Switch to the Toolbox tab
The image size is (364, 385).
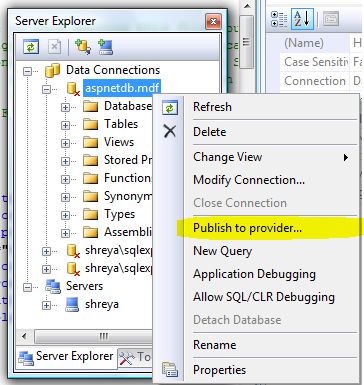pos(135,358)
